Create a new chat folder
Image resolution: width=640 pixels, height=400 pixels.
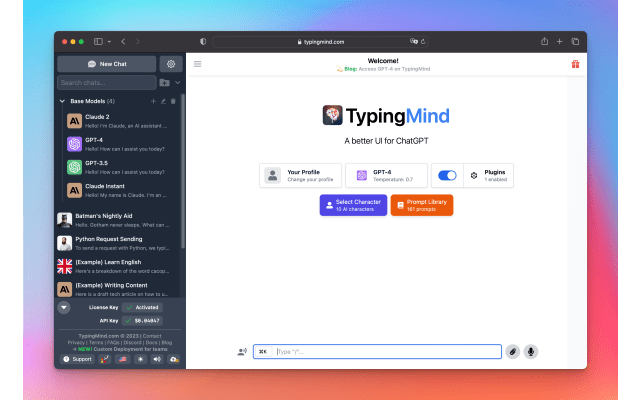click(164, 82)
